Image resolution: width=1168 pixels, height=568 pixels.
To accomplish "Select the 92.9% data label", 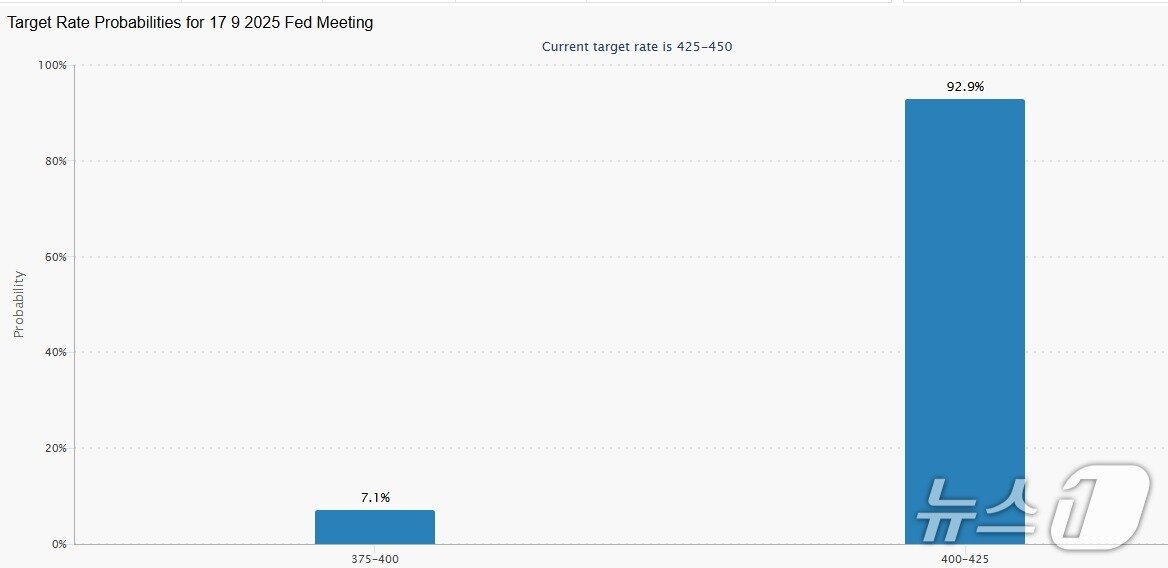I will pyautogui.click(x=965, y=87).
